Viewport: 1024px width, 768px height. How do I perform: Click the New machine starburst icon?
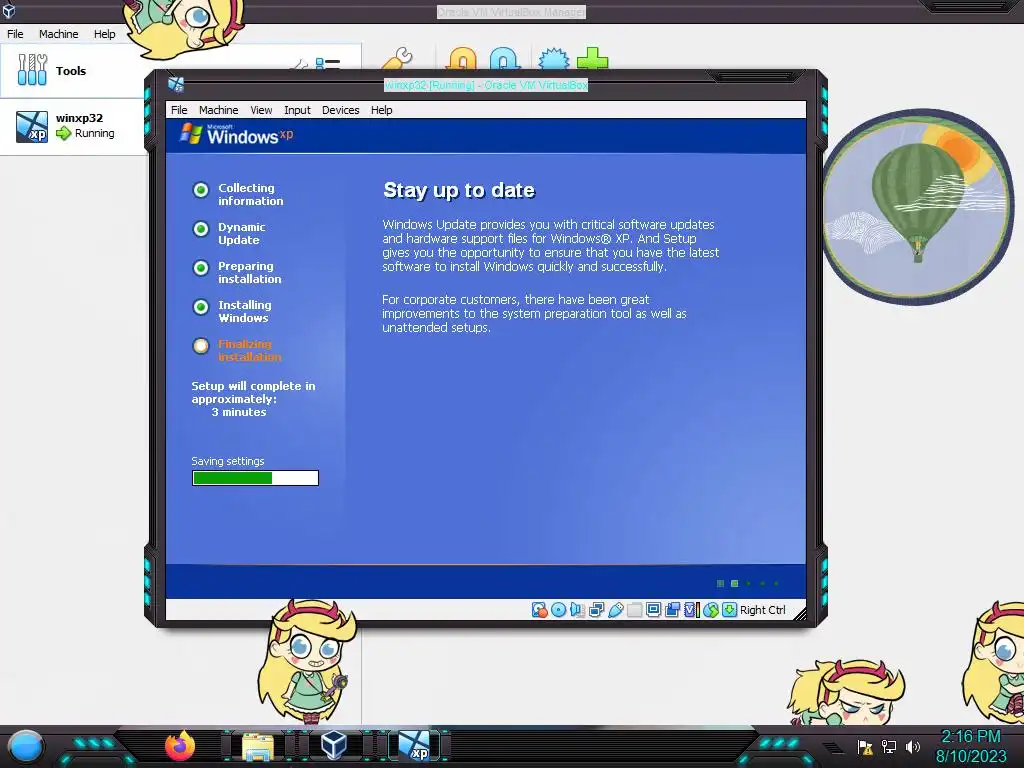point(554,58)
